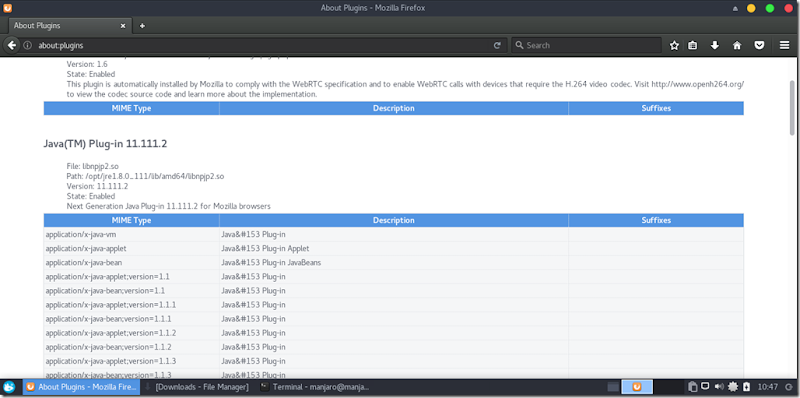Click the gear-shaped tray icon
Image resolution: width=800 pixels, height=398 pixels.
click(x=733, y=387)
